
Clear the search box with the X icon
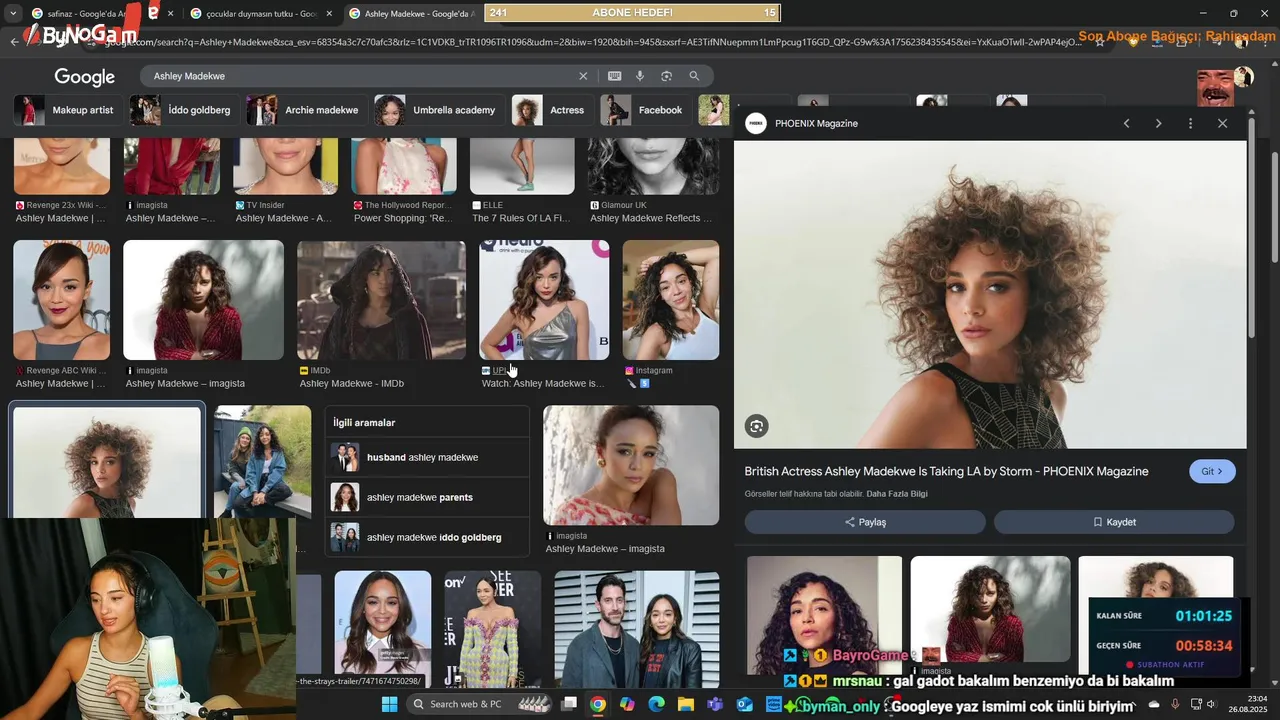point(583,76)
